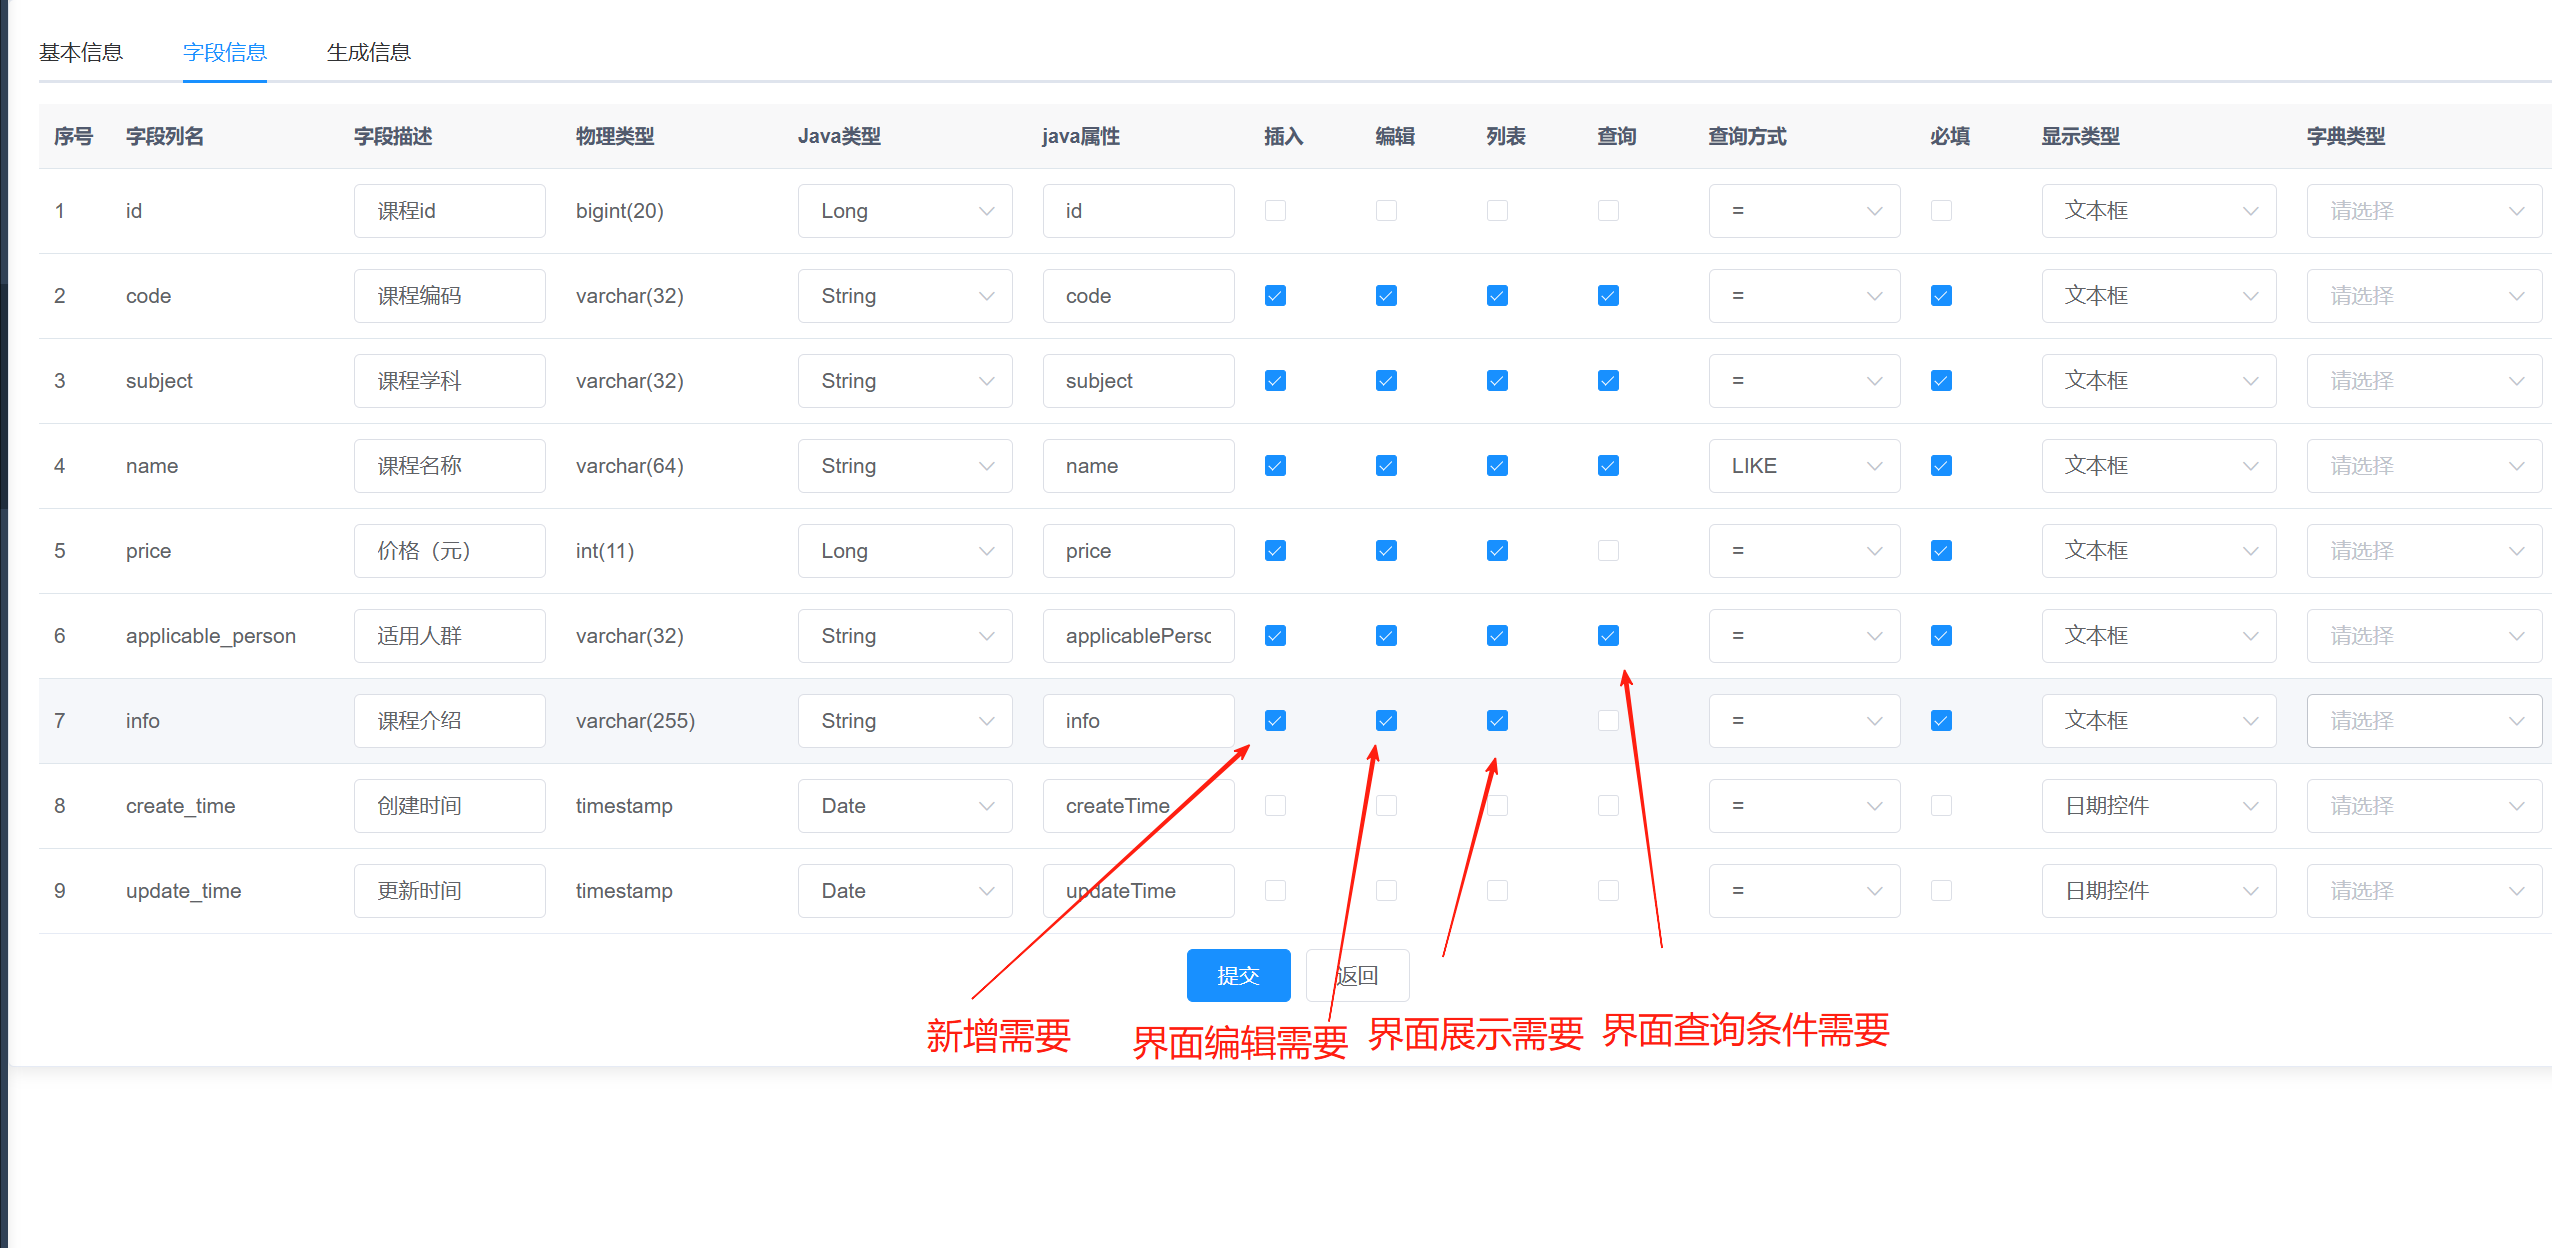Toggle the required checkbox for id row
This screenshot has height=1248, width=2552.
click(1941, 211)
